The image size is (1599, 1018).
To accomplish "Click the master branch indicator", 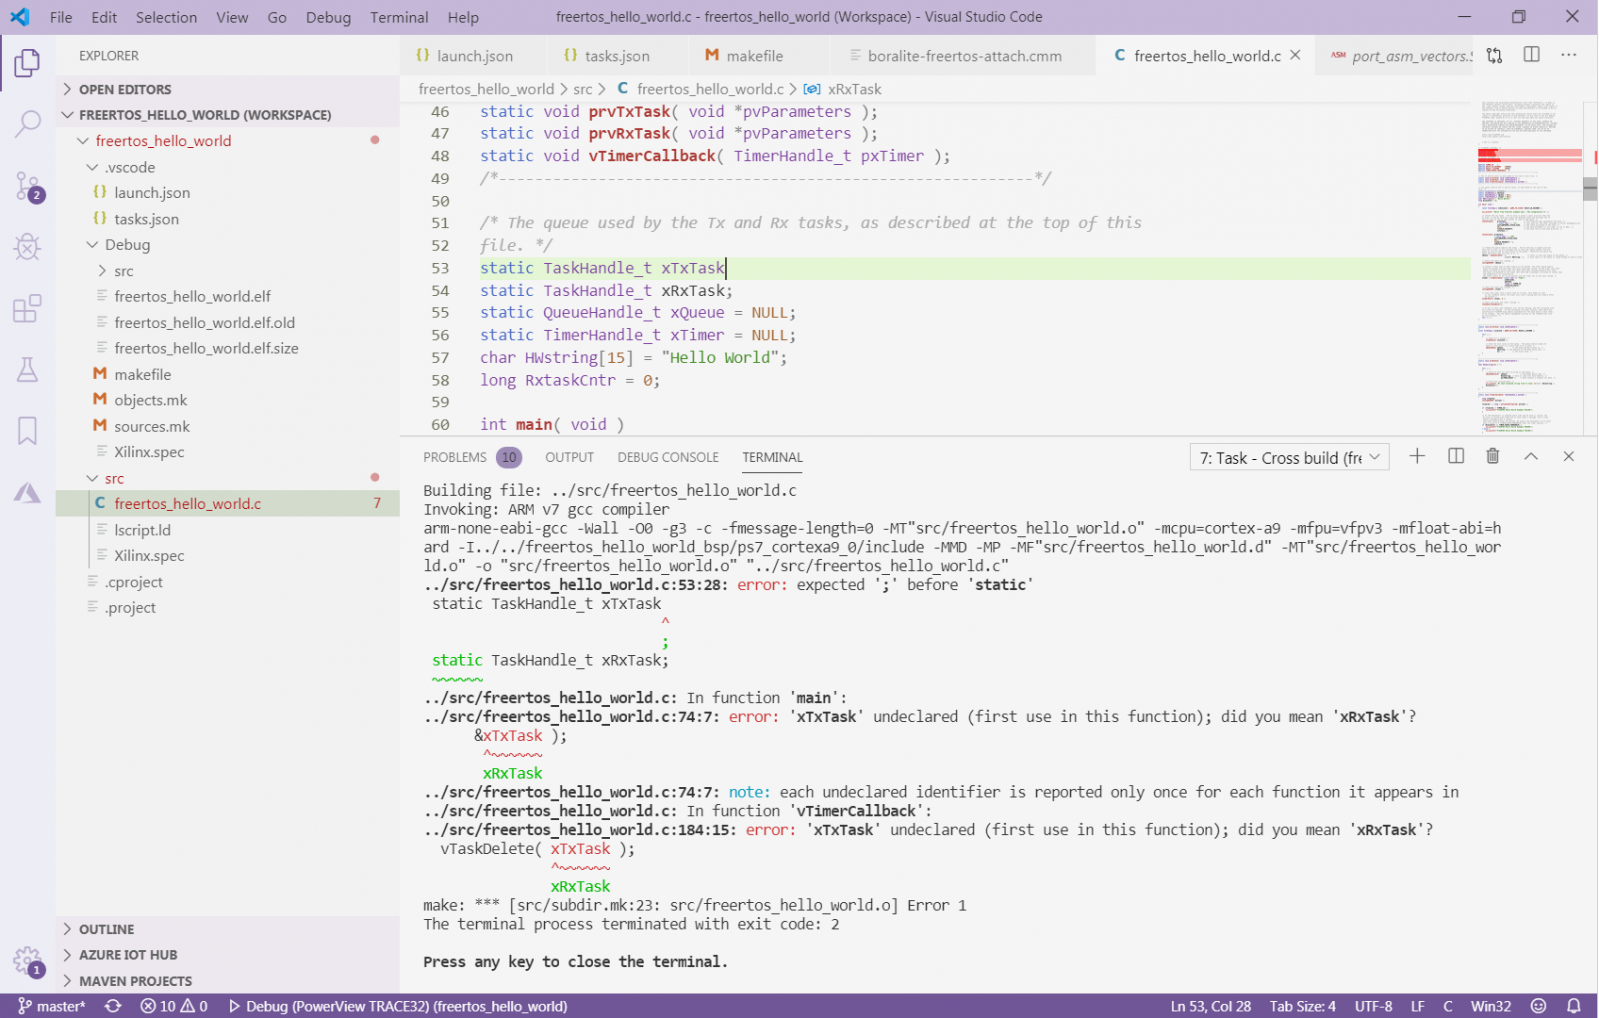I will 52,1006.
